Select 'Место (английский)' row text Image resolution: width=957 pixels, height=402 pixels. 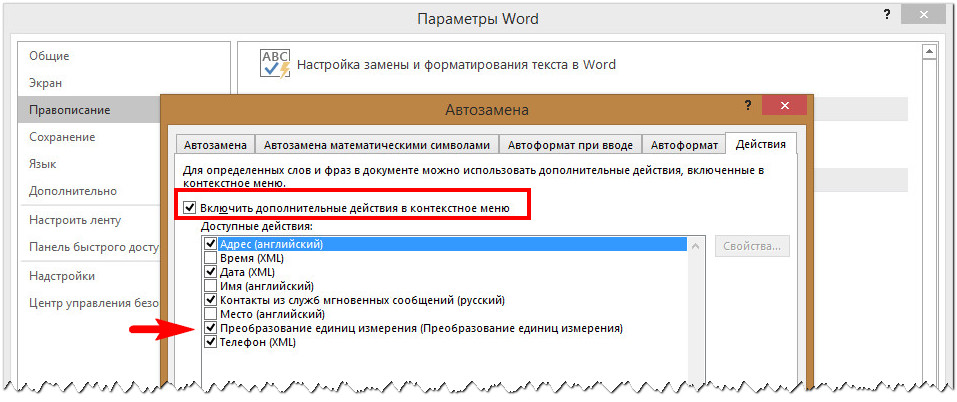pyautogui.click(x=272, y=314)
